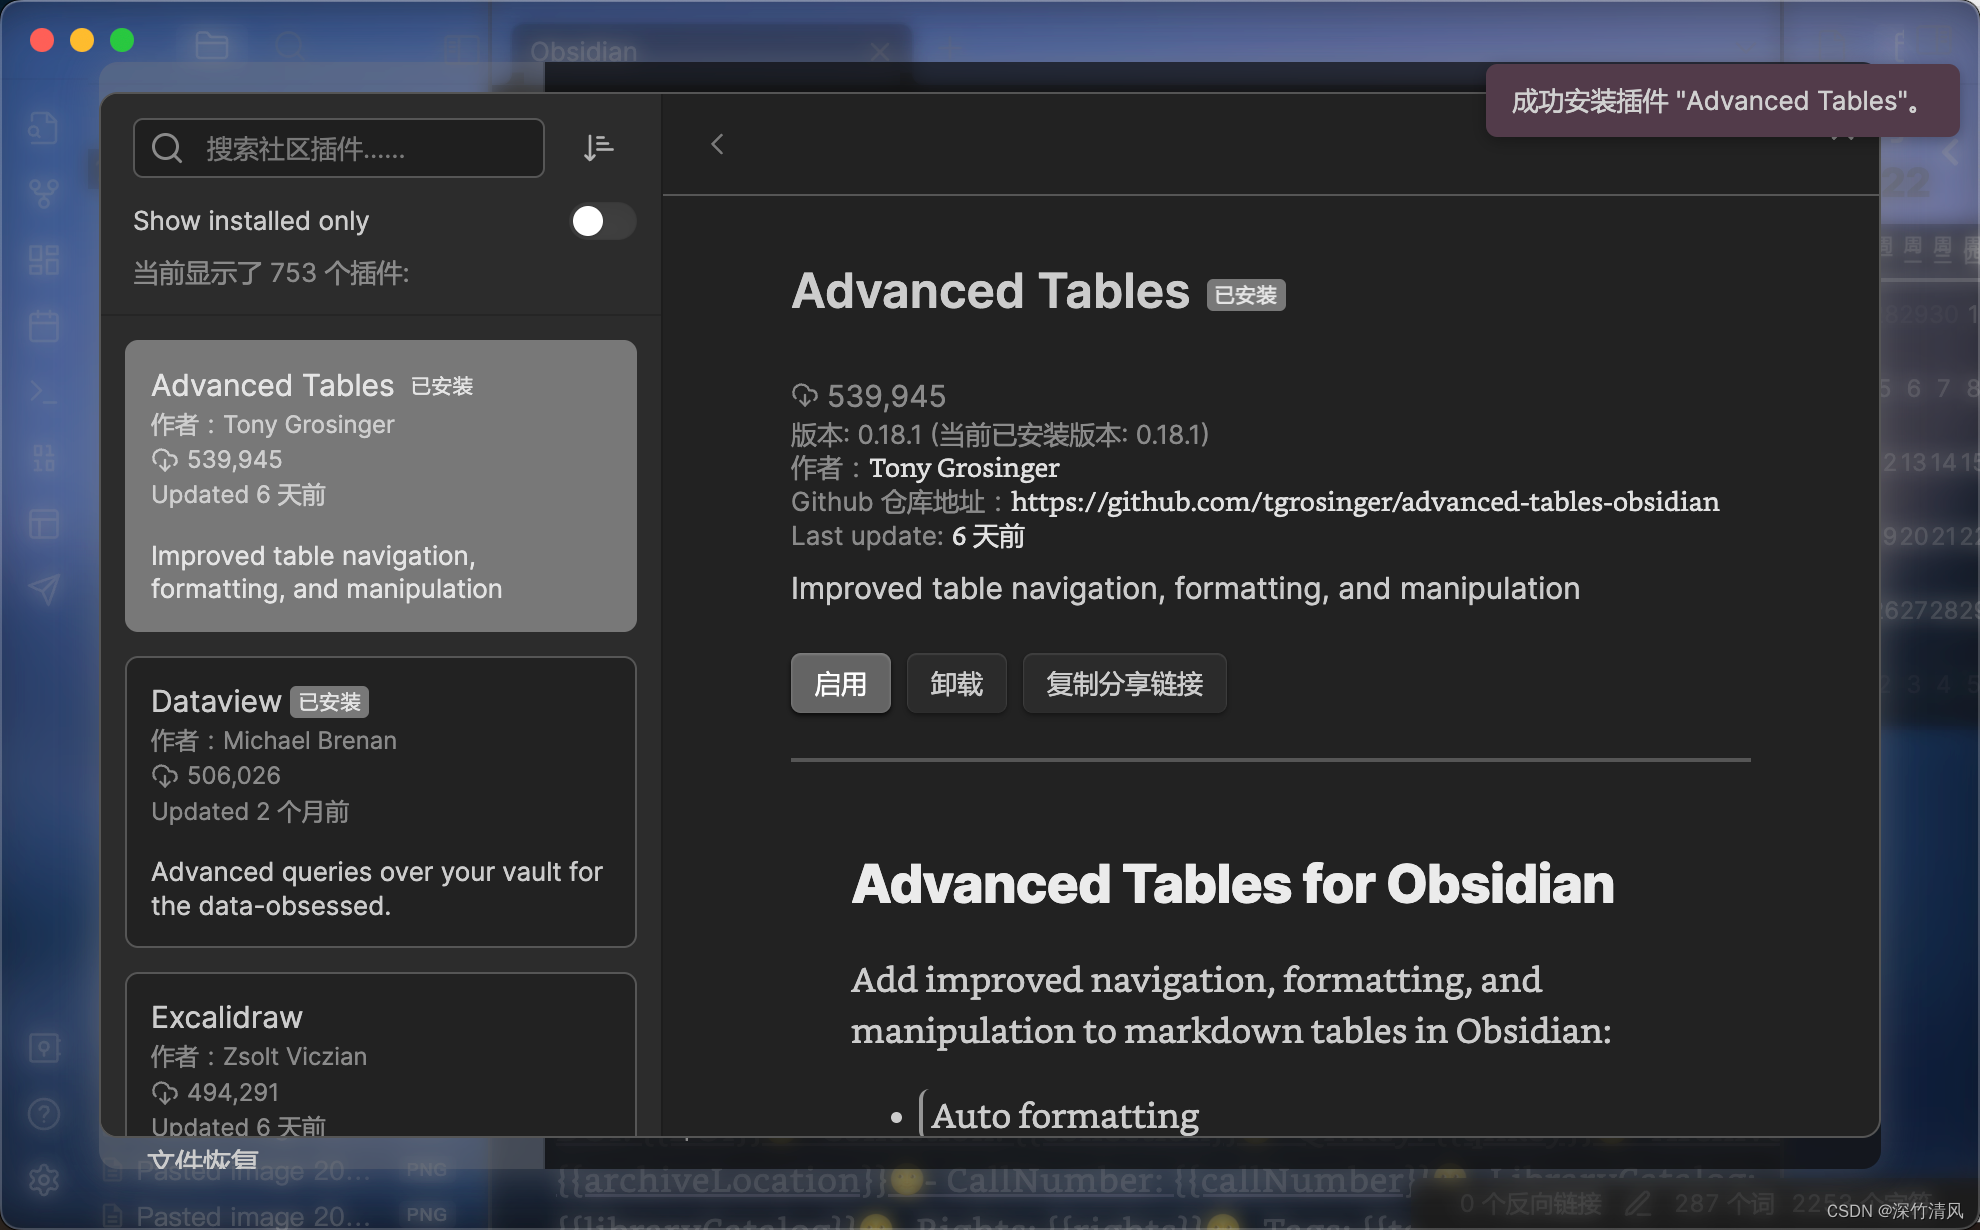Image resolution: width=1980 pixels, height=1230 pixels.
Task: Enable plugin with 启用 button
Action: [x=840, y=684]
